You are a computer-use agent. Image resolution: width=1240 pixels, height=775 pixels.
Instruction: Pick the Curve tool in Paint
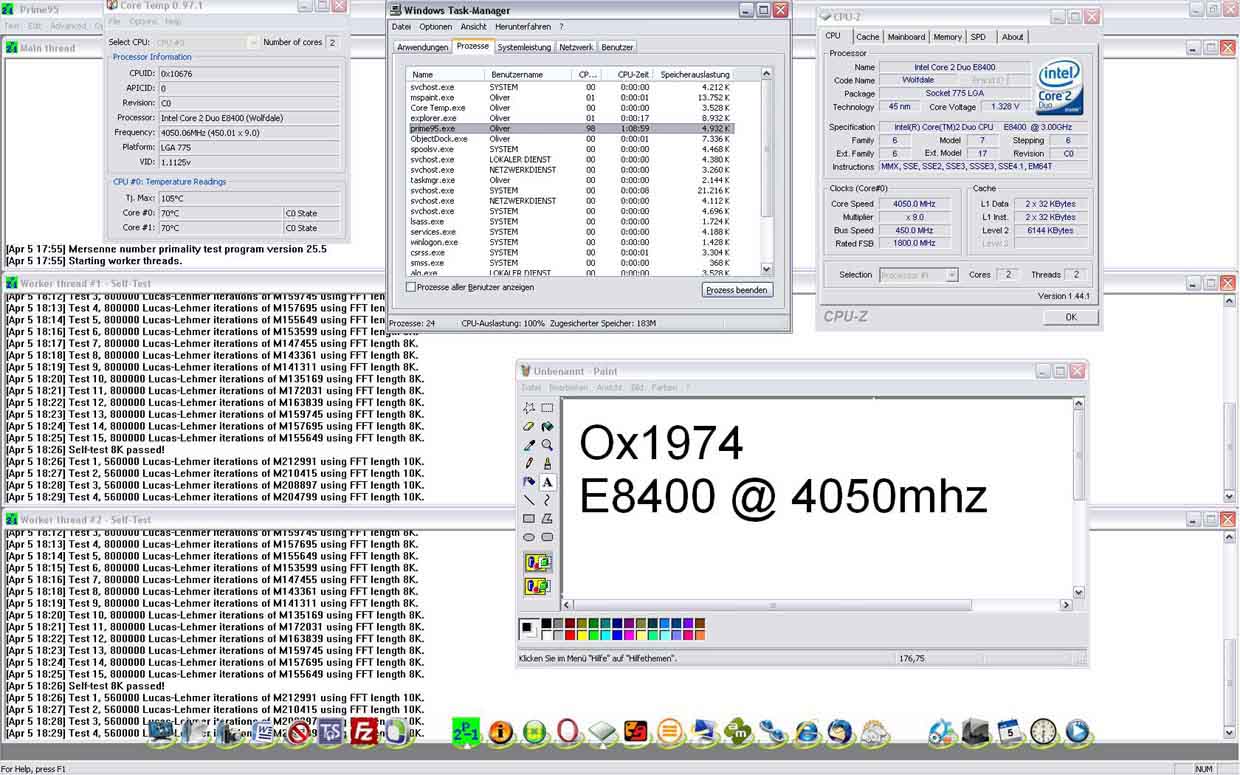tap(547, 500)
